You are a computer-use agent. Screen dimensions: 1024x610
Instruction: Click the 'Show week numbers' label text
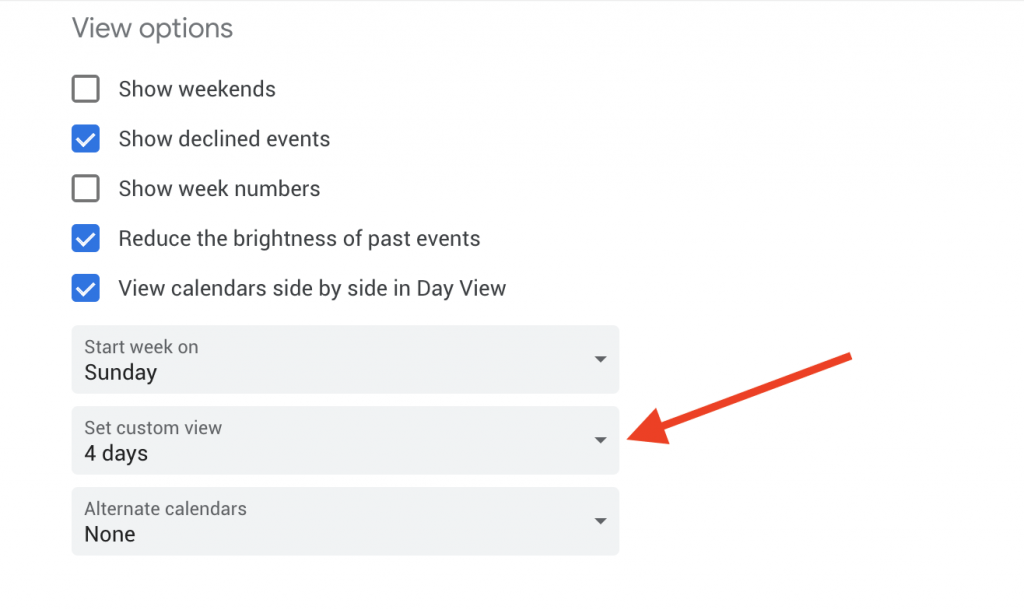point(219,189)
